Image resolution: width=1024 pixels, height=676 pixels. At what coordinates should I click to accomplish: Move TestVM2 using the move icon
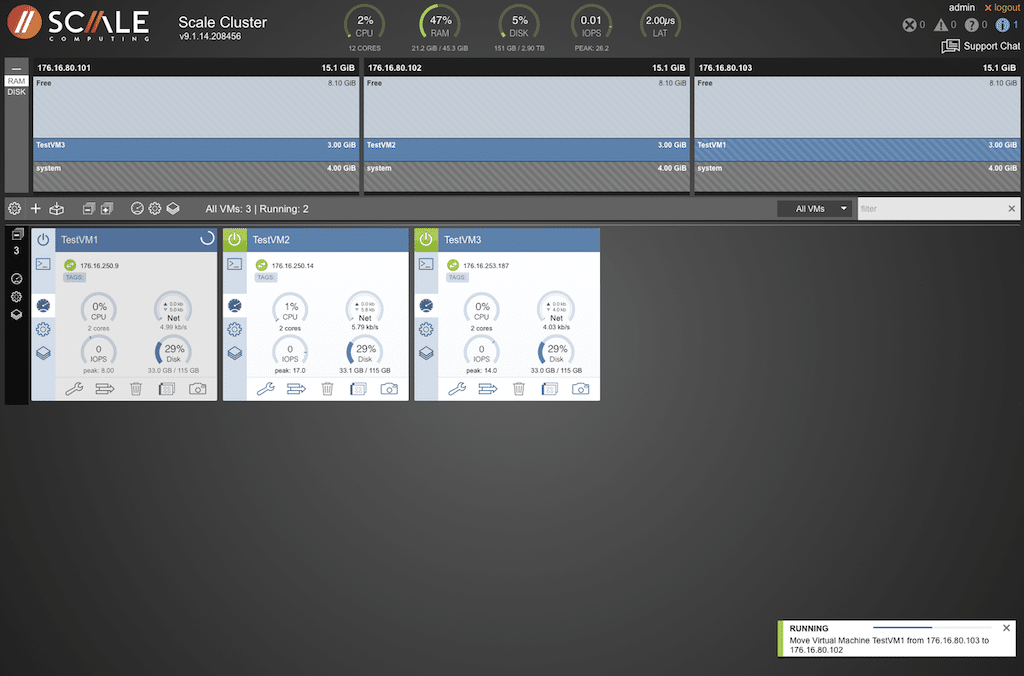click(x=296, y=389)
